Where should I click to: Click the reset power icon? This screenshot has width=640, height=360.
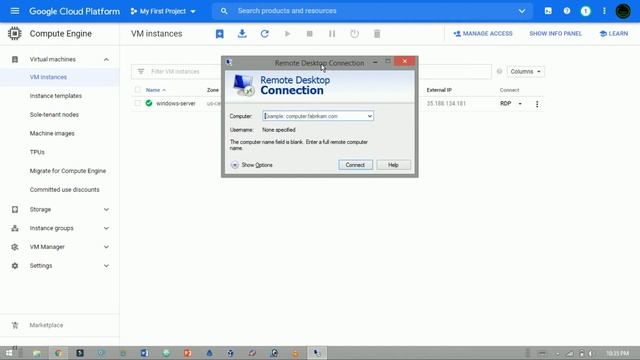[354, 34]
